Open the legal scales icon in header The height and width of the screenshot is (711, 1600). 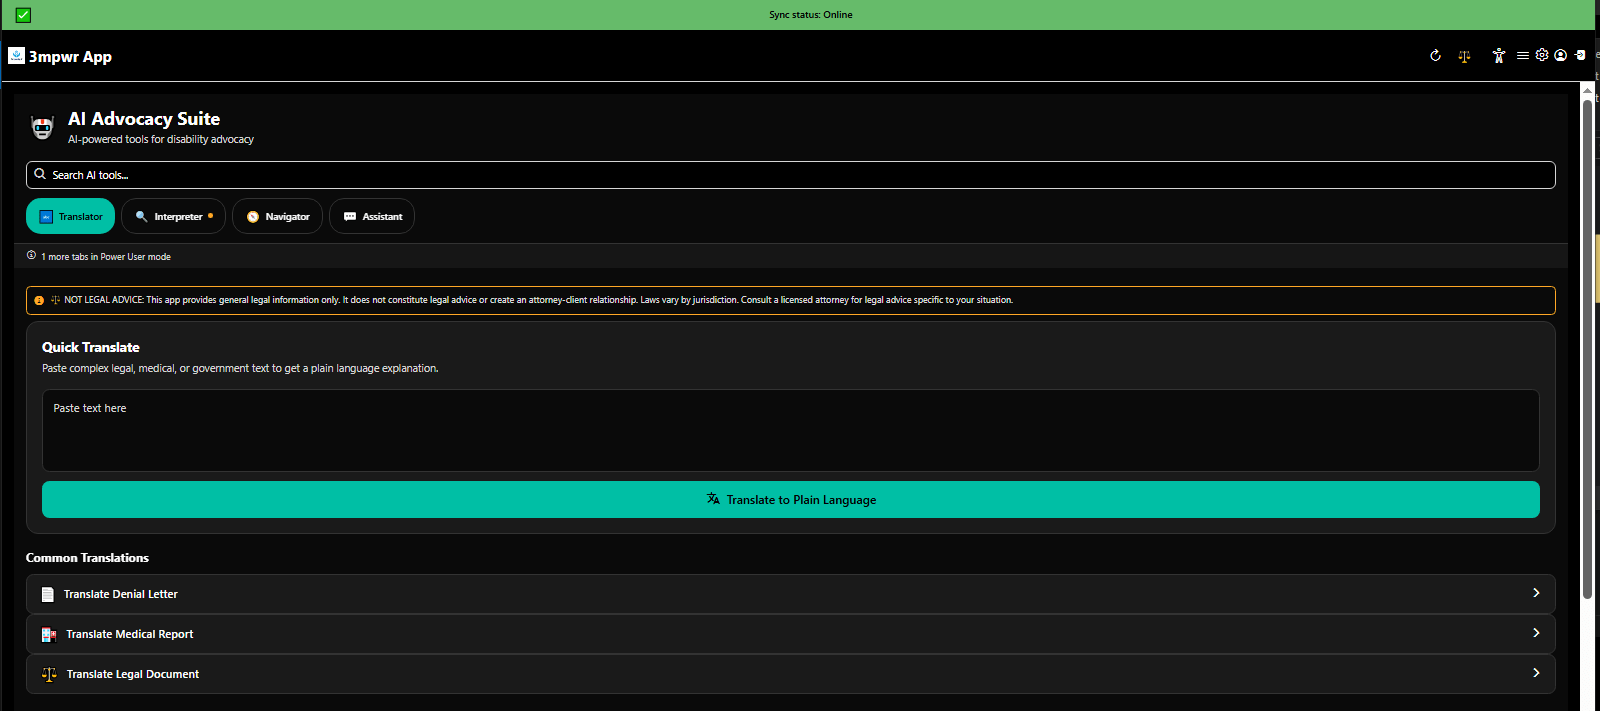click(x=1464, y=56)
